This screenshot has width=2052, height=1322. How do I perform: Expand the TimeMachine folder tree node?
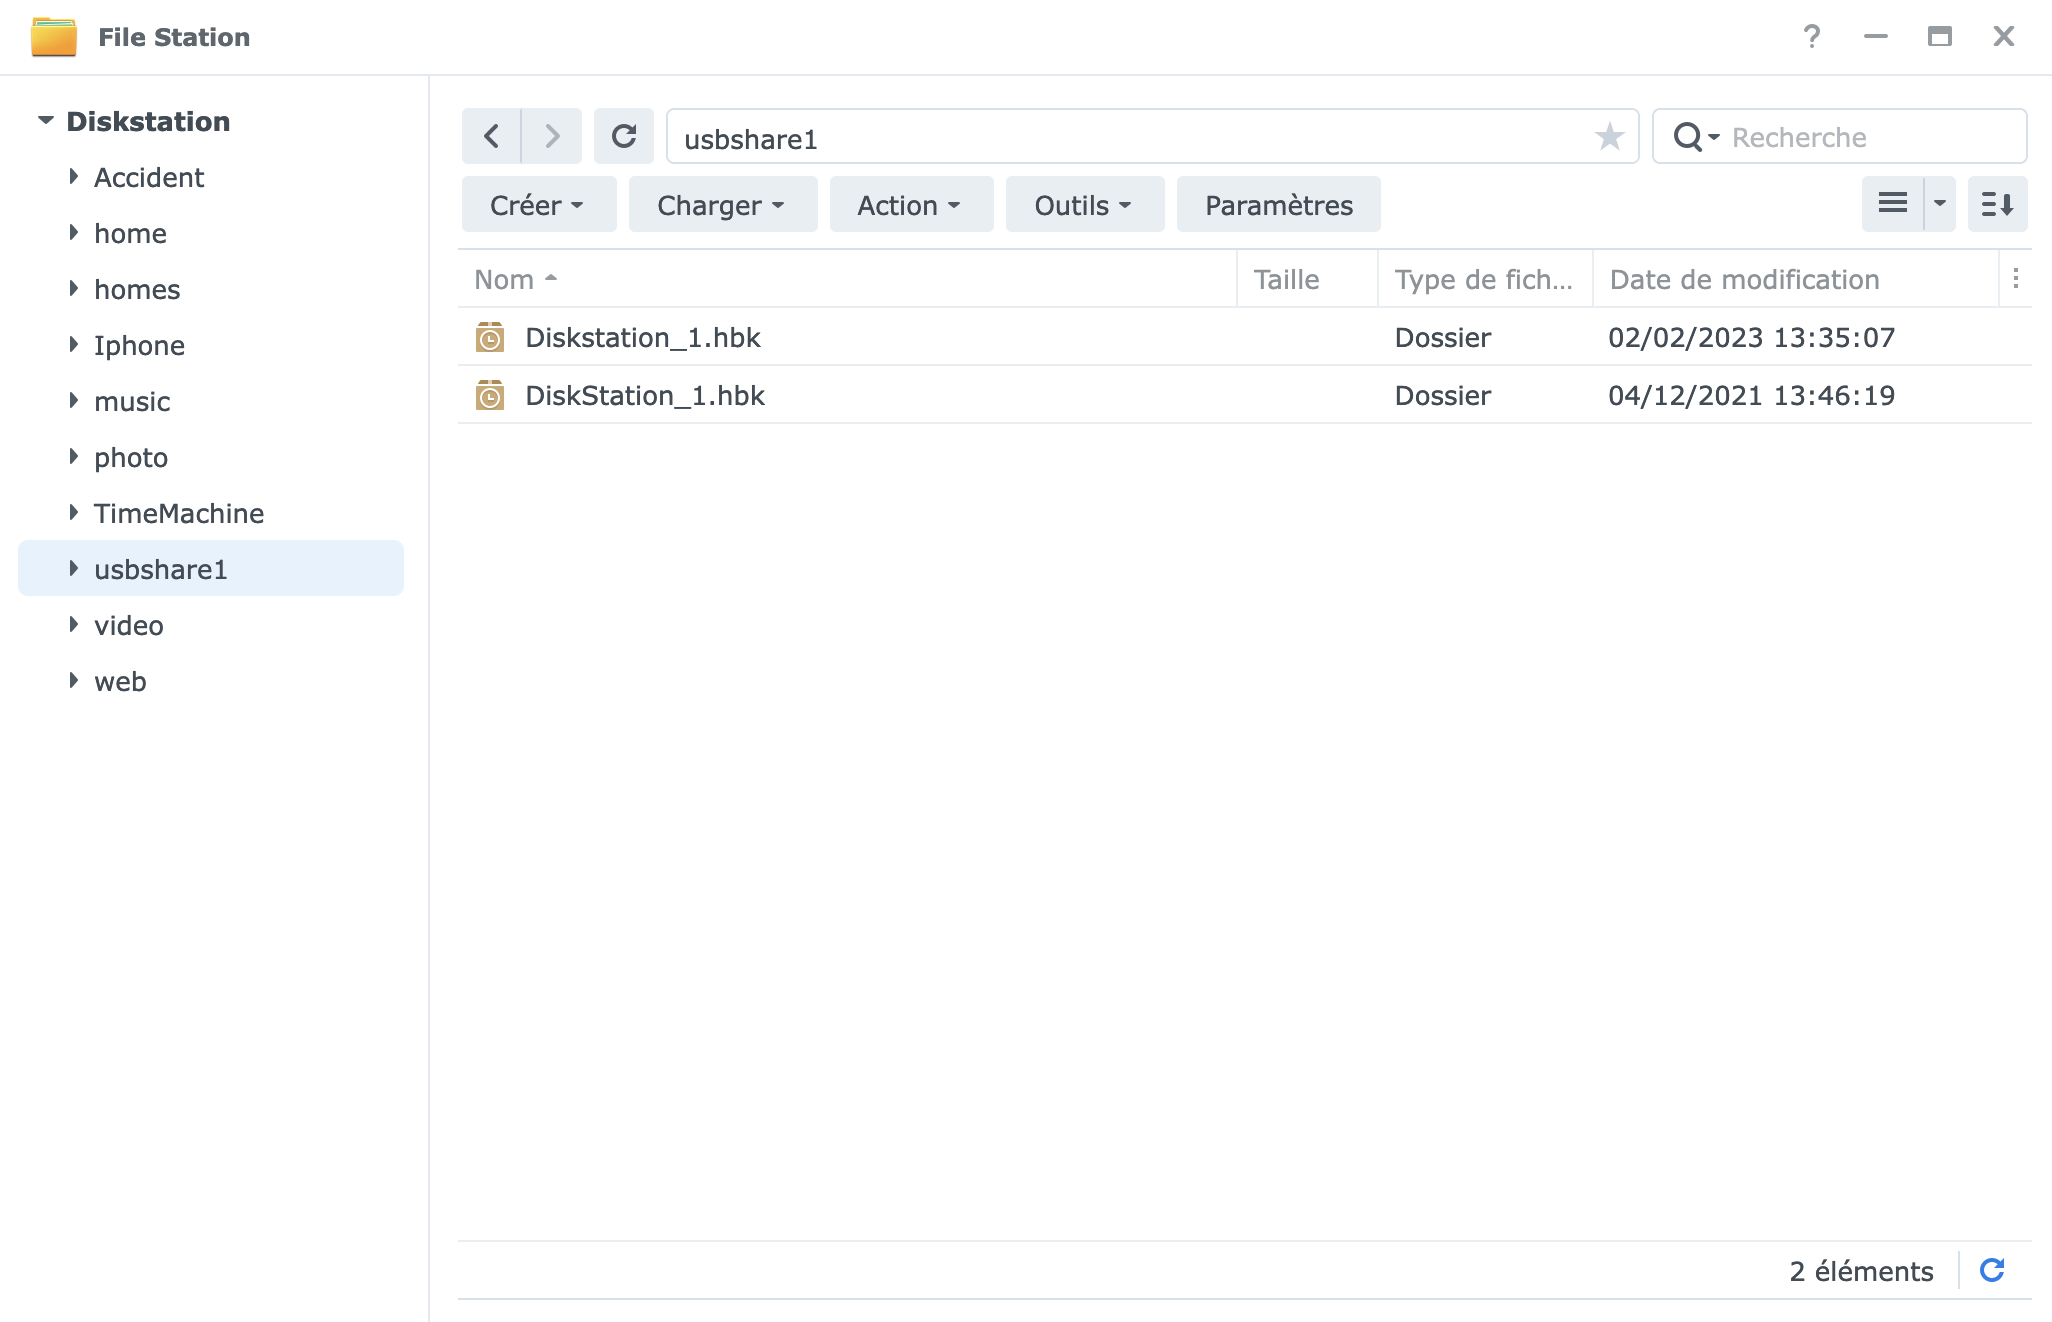74,513
